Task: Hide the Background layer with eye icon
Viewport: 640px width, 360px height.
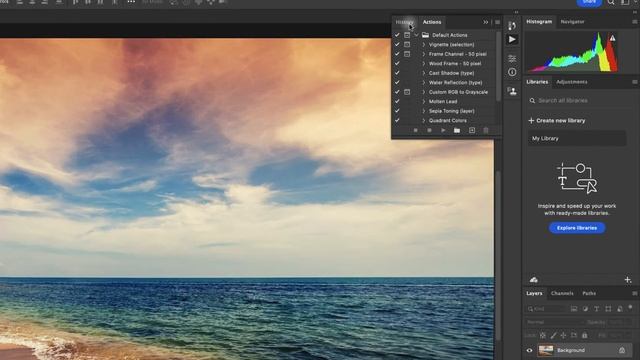Action: pos(529,350)
